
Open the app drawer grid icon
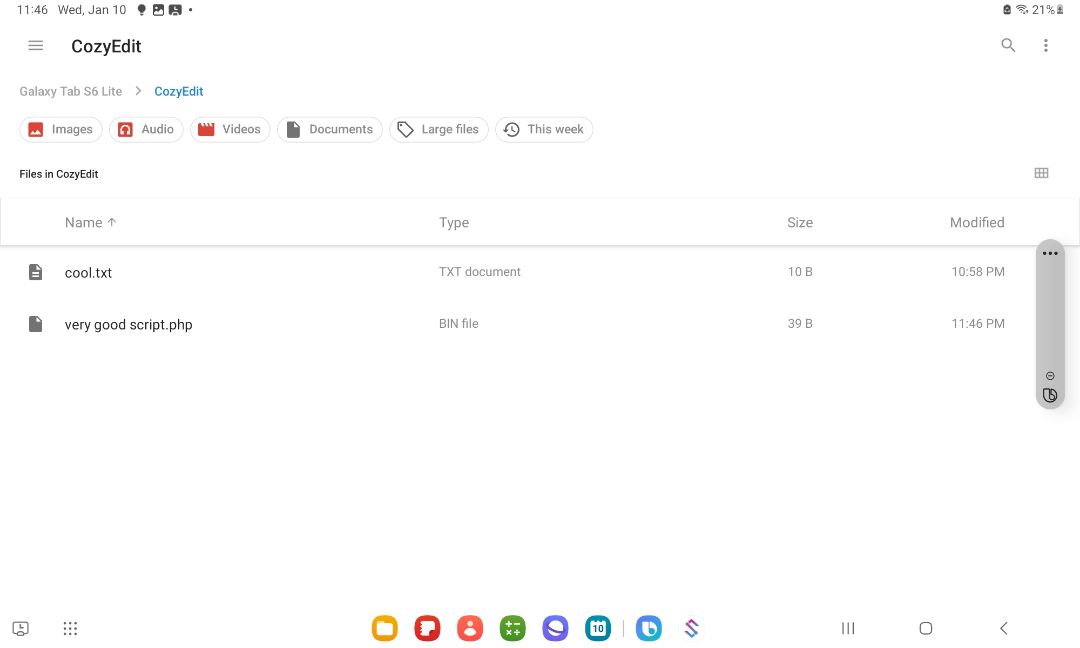(x=70, y=629)
